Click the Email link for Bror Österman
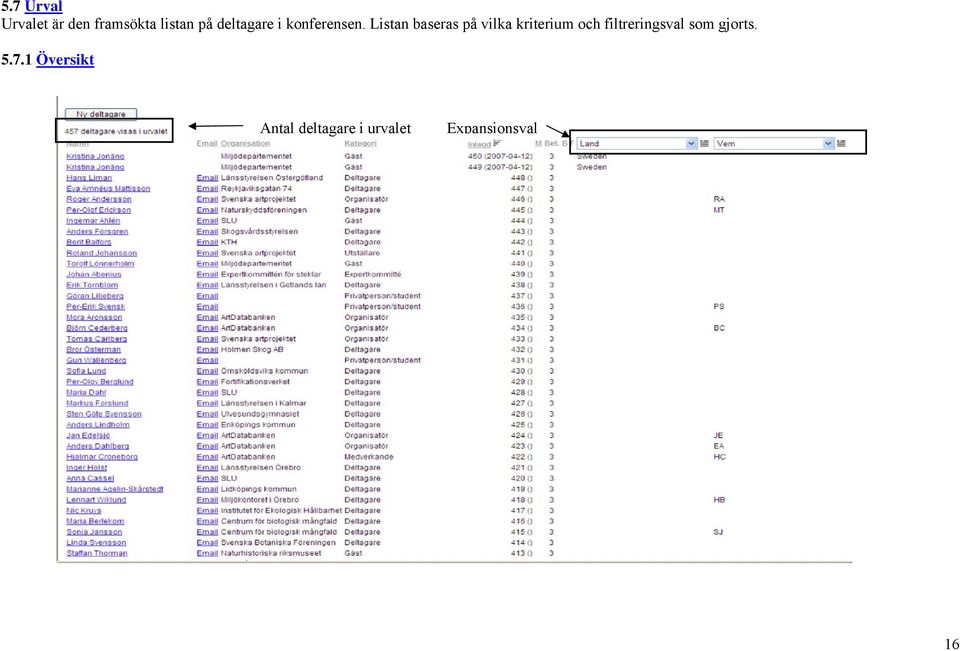 pos(207,350)
